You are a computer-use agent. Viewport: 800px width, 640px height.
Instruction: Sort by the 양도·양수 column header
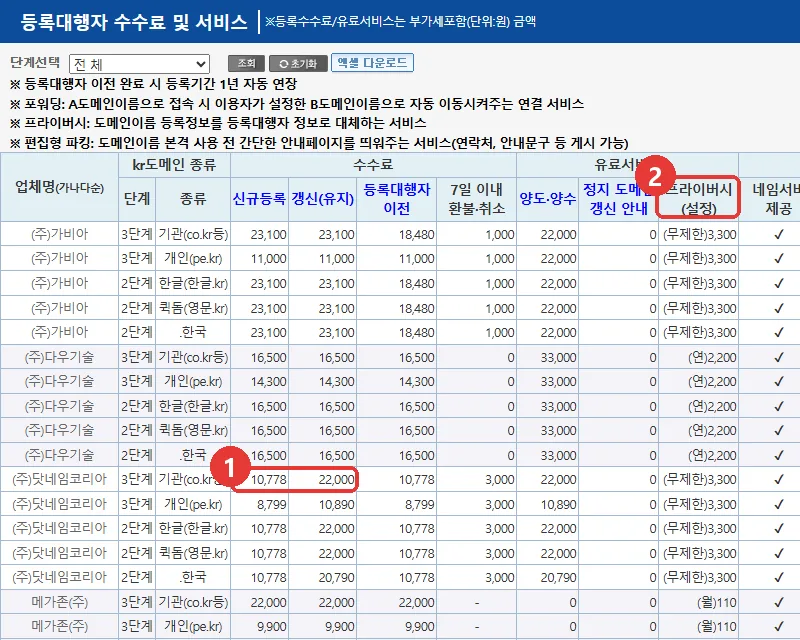547,199
